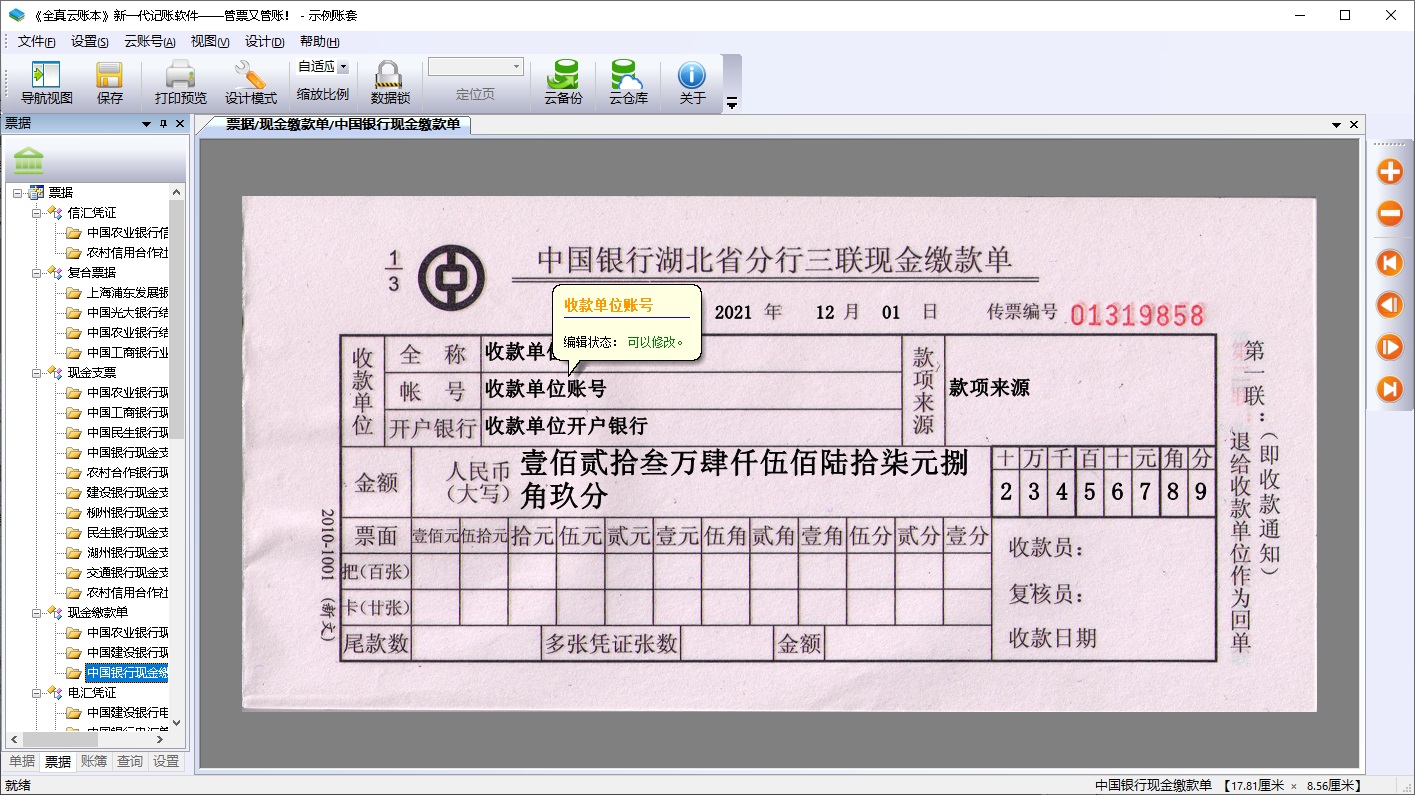Select highlighted 中国银行现金缴 tree item
Screen dimensions: 1415x795
127,672
